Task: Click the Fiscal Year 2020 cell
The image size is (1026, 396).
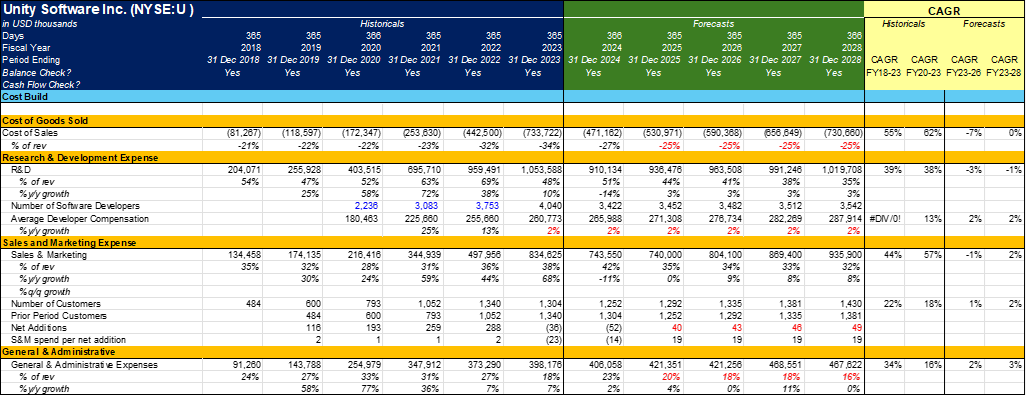Action: click(x=371, y=48)
